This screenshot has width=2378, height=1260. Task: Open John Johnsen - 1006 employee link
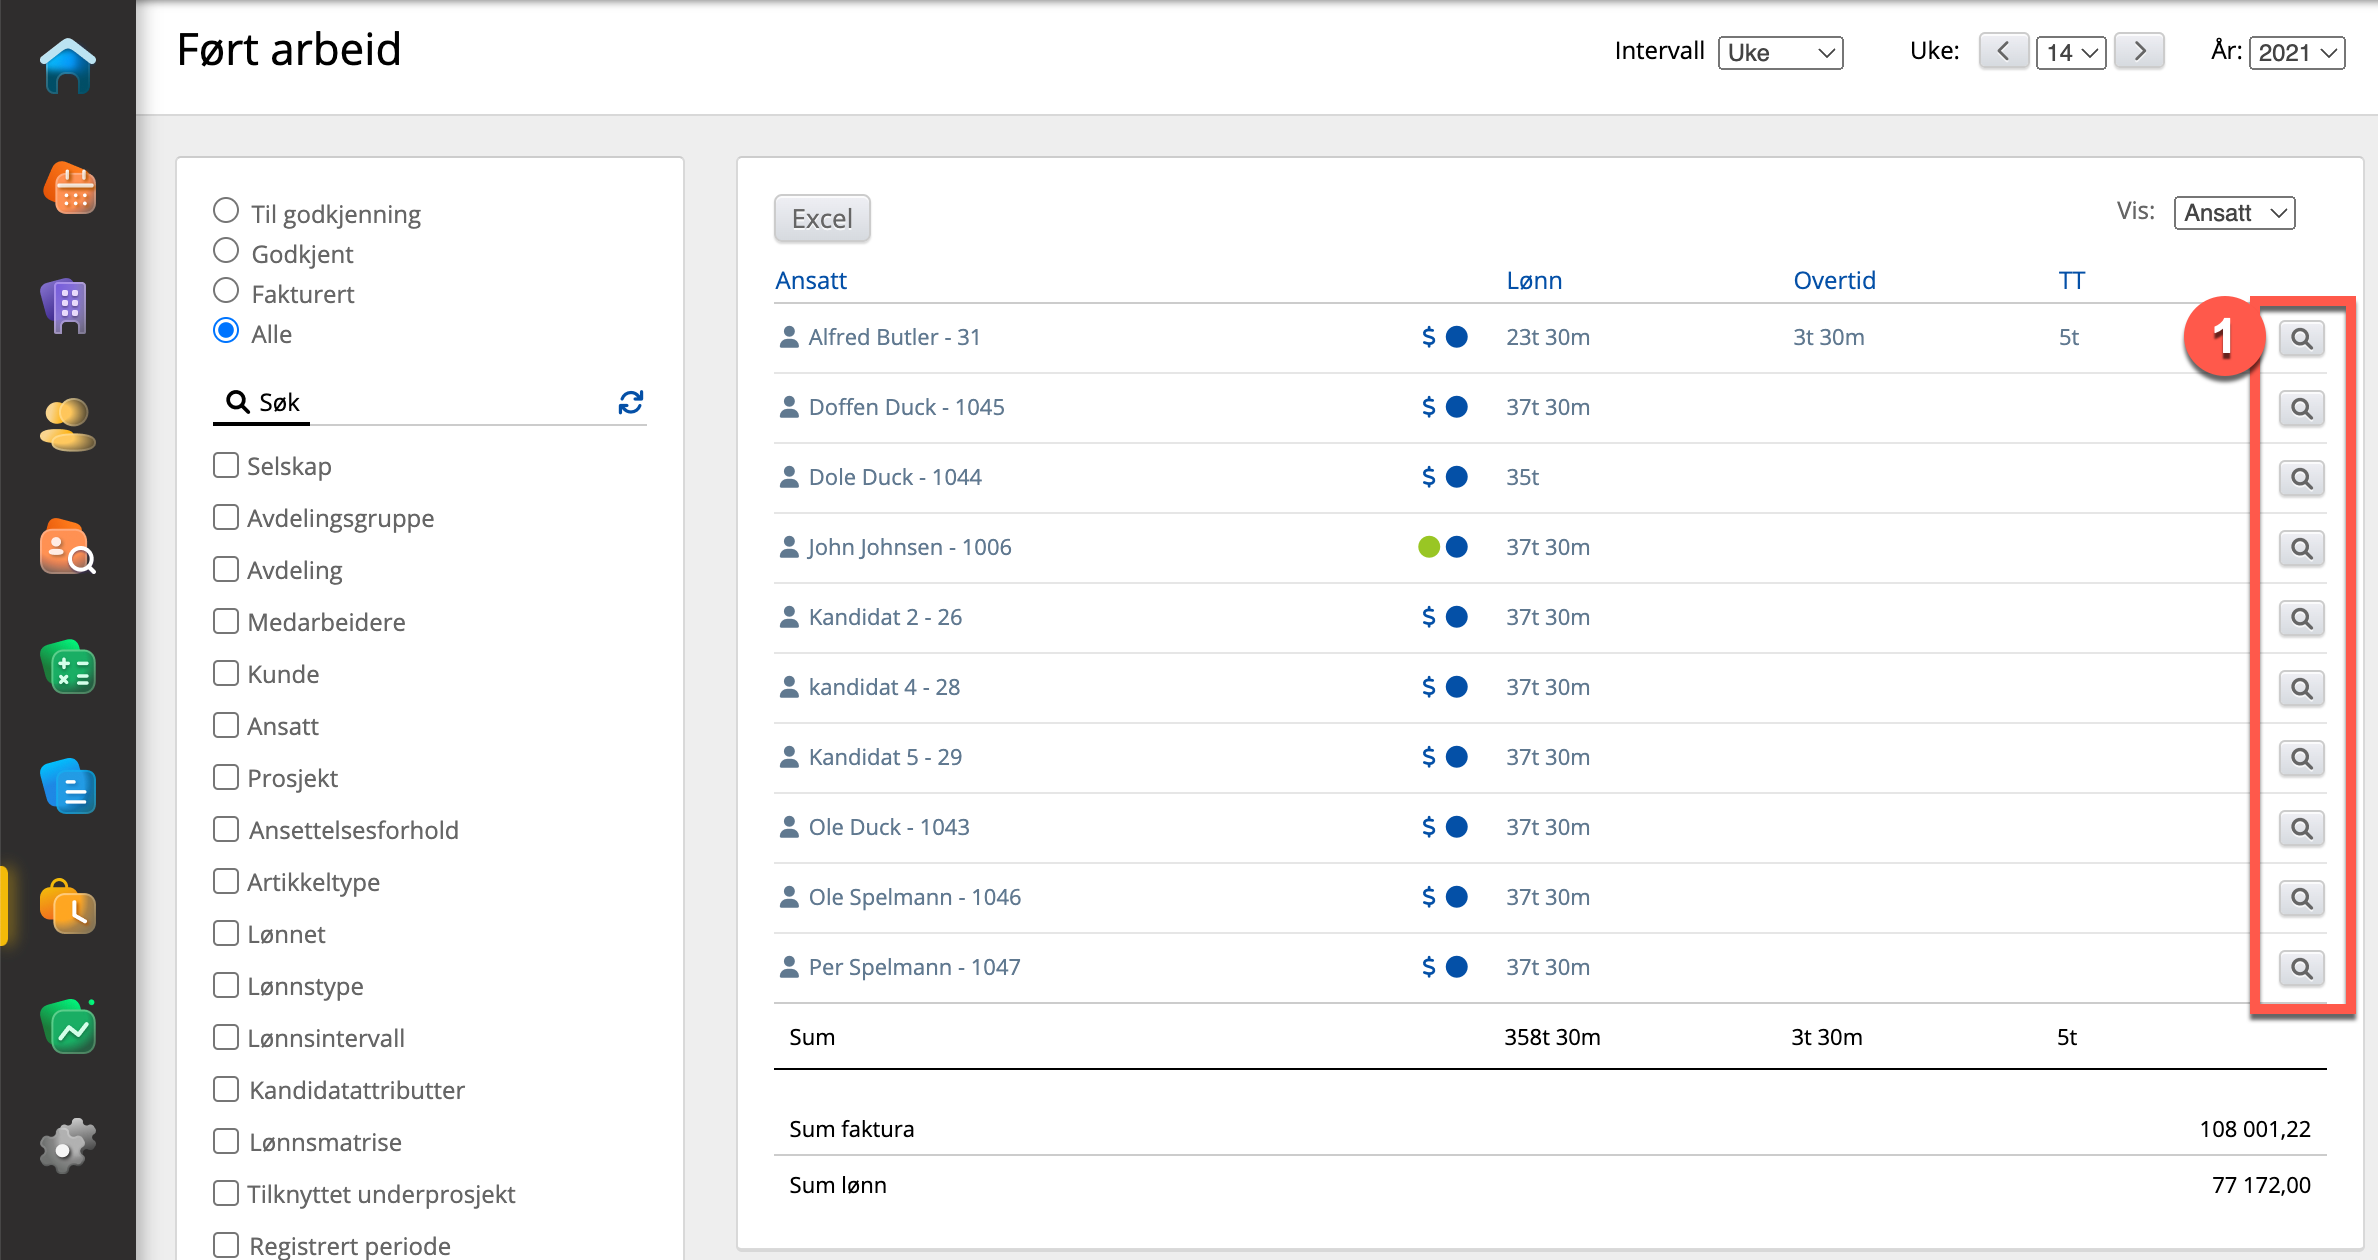[909, 547]
